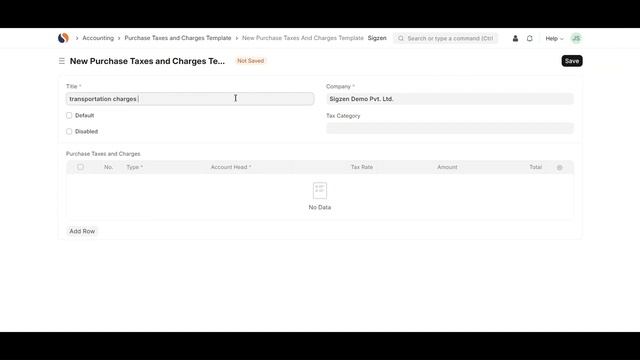Tick the Default checkbox

coord(69,116)
